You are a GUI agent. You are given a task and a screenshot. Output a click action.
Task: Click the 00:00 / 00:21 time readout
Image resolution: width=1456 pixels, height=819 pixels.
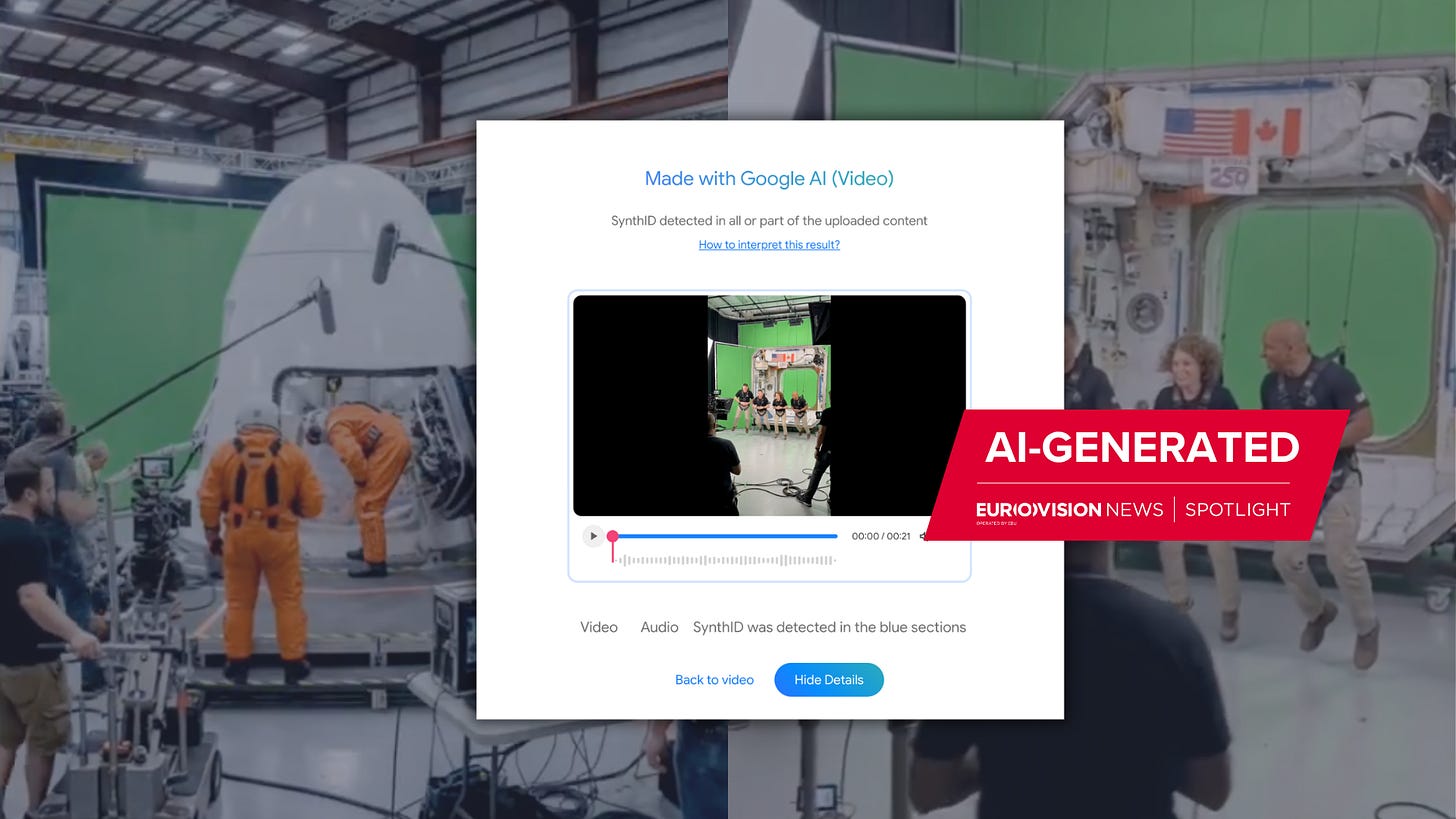coord(881,536)
